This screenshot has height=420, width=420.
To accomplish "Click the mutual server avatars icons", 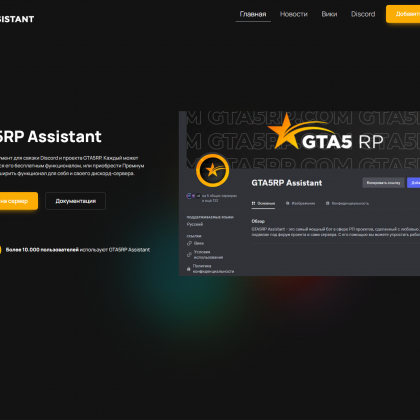I will 193,196.
